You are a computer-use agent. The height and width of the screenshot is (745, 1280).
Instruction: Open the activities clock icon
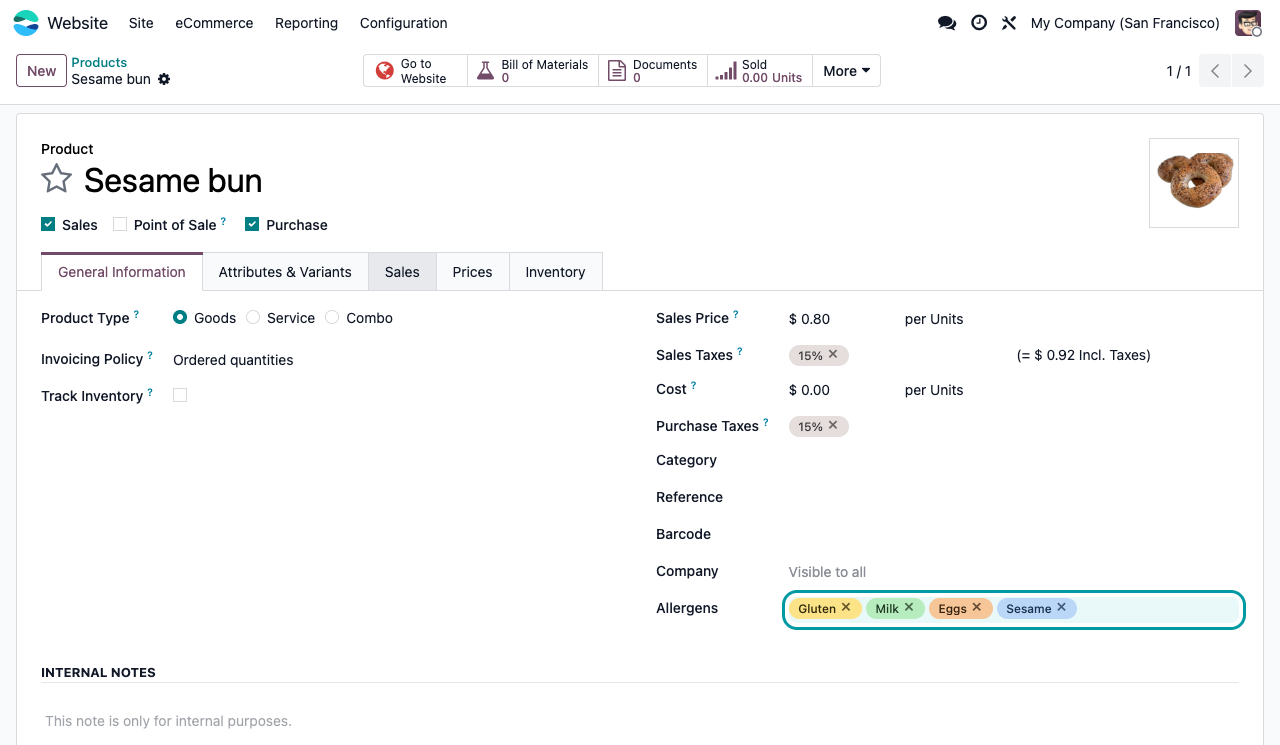[x=979, y=23]
